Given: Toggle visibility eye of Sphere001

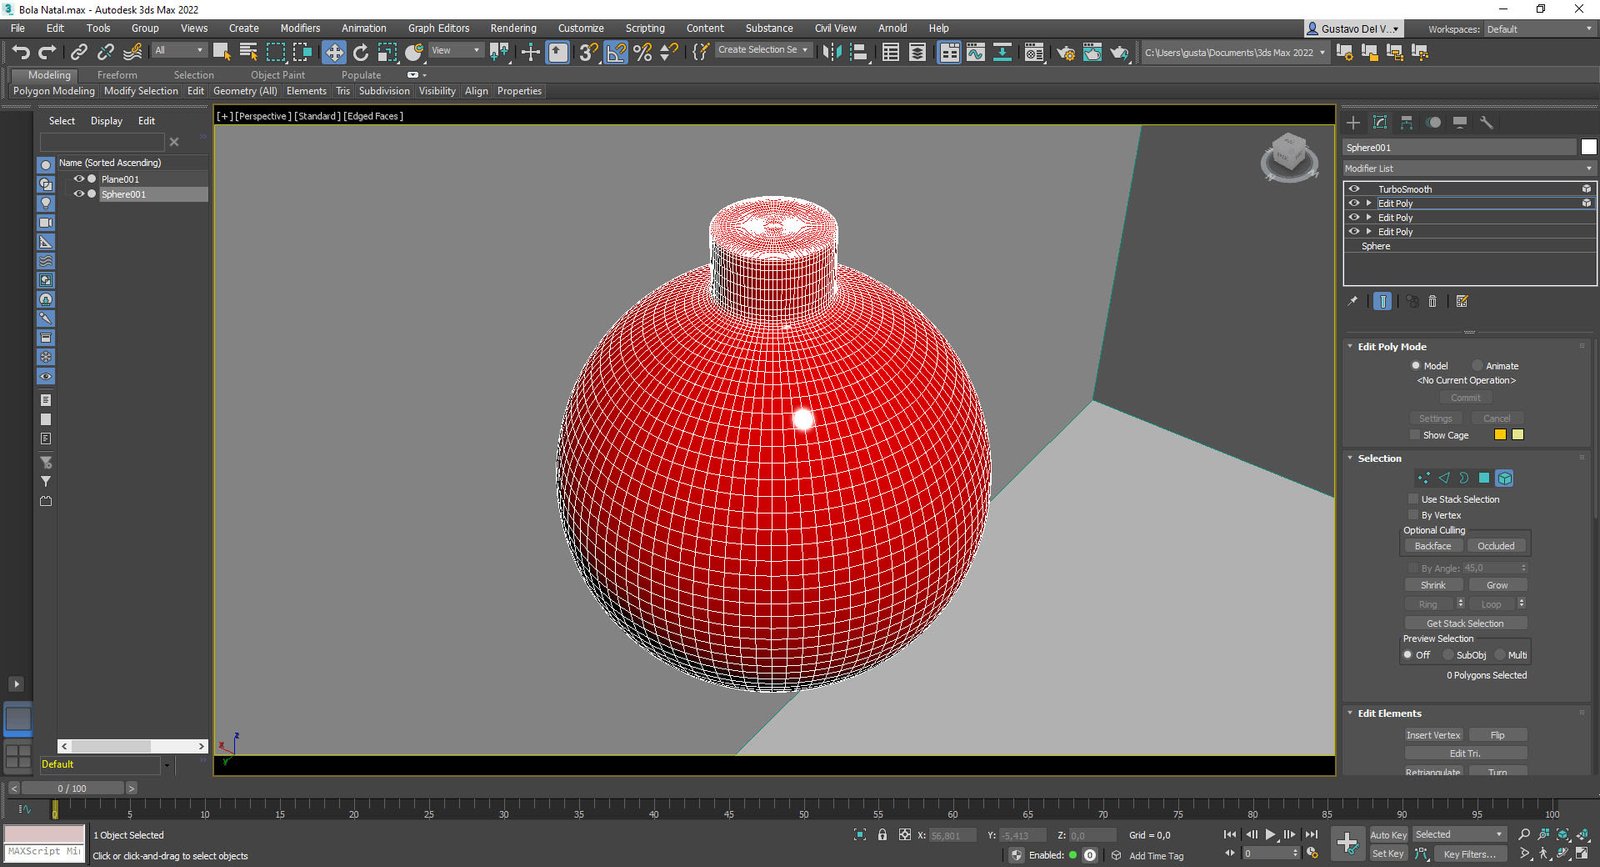Looking at the screenshot, I should pos(79,194).
